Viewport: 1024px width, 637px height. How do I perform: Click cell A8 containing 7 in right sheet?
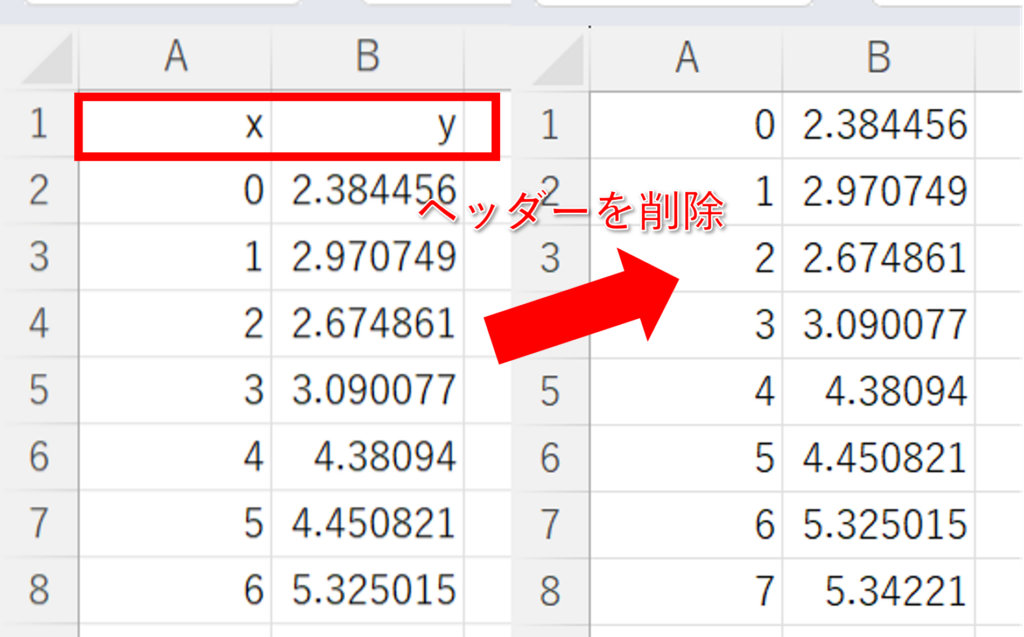click(686, 590)
